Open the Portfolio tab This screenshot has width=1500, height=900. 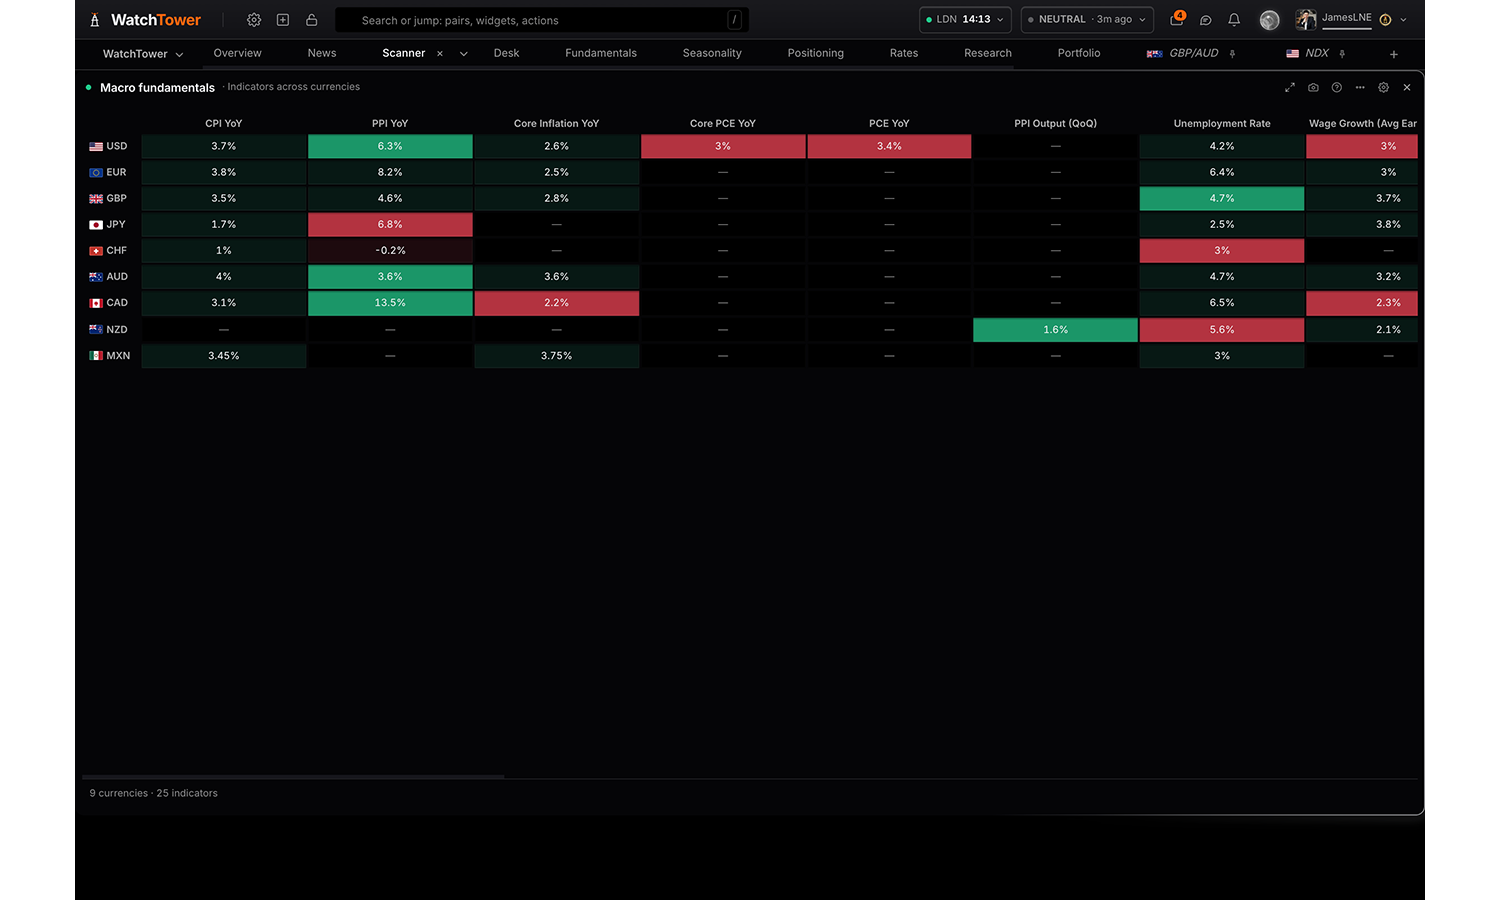point(1079,53)
